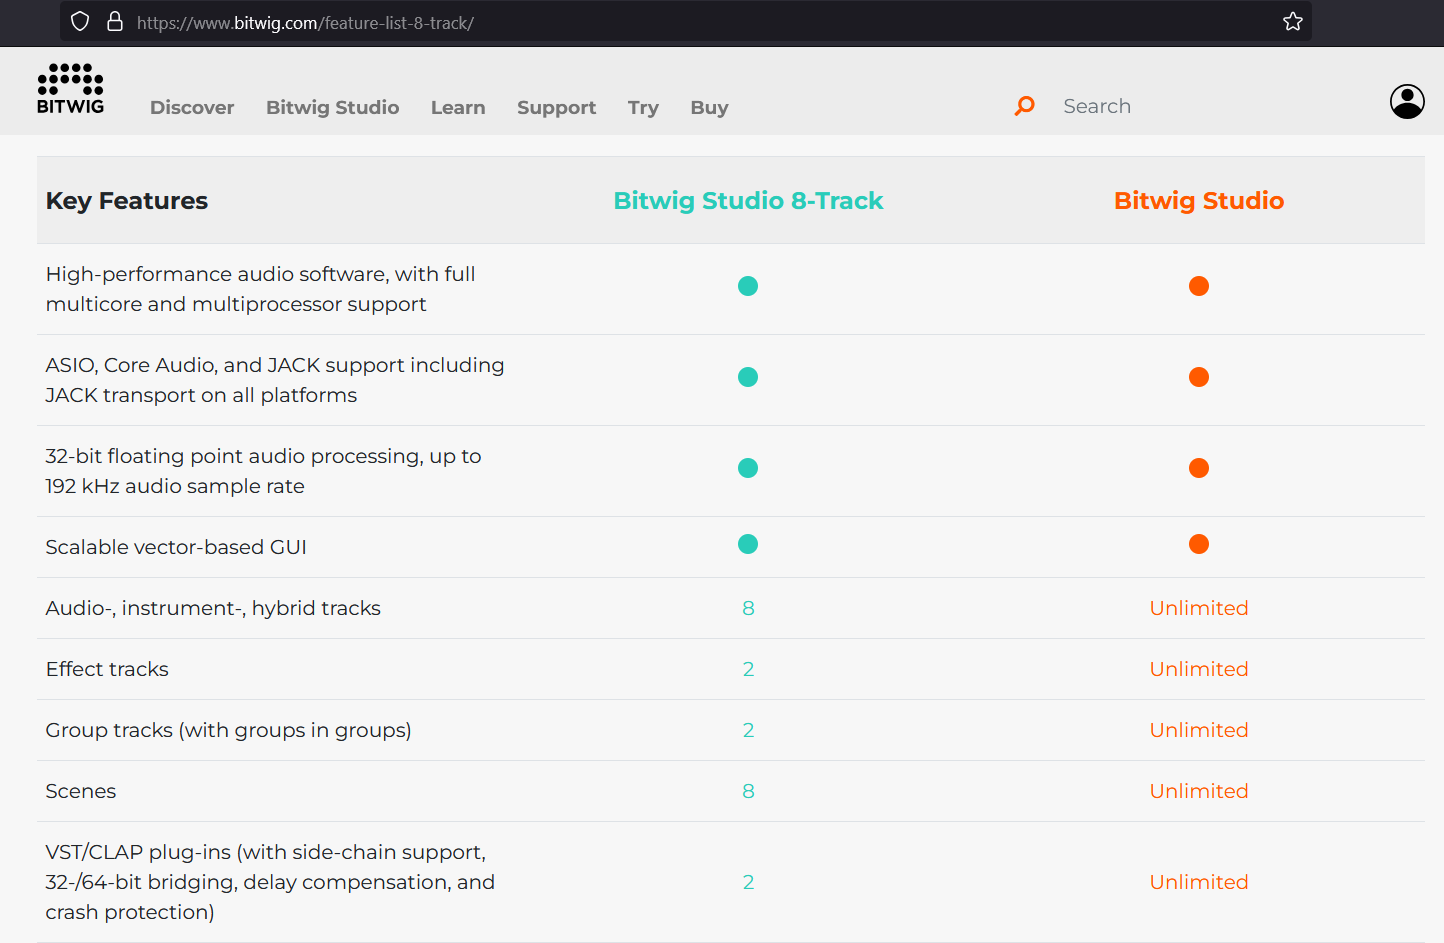Click Unlimited value in Effect tracks row

pos(1198,669)
